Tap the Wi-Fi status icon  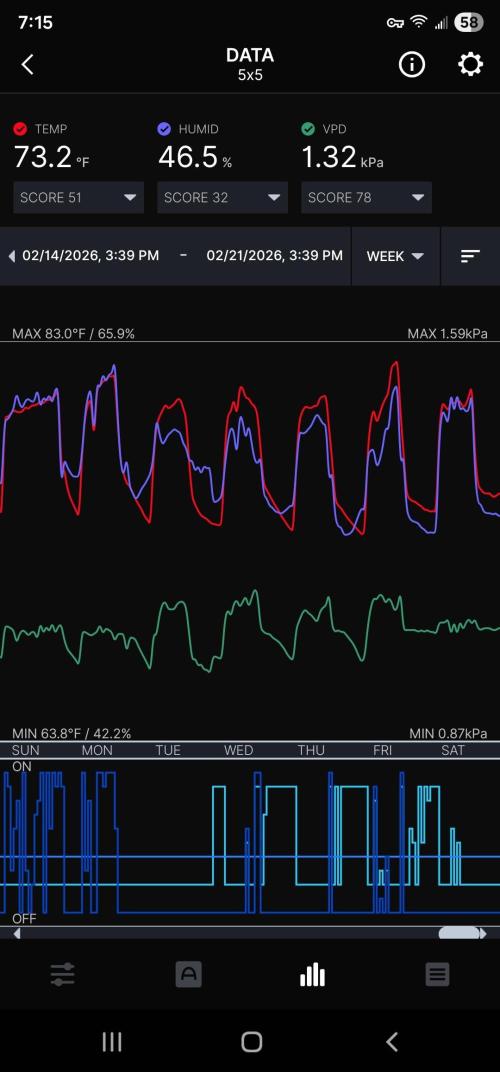pyautogui.click(x=418, y=23)
